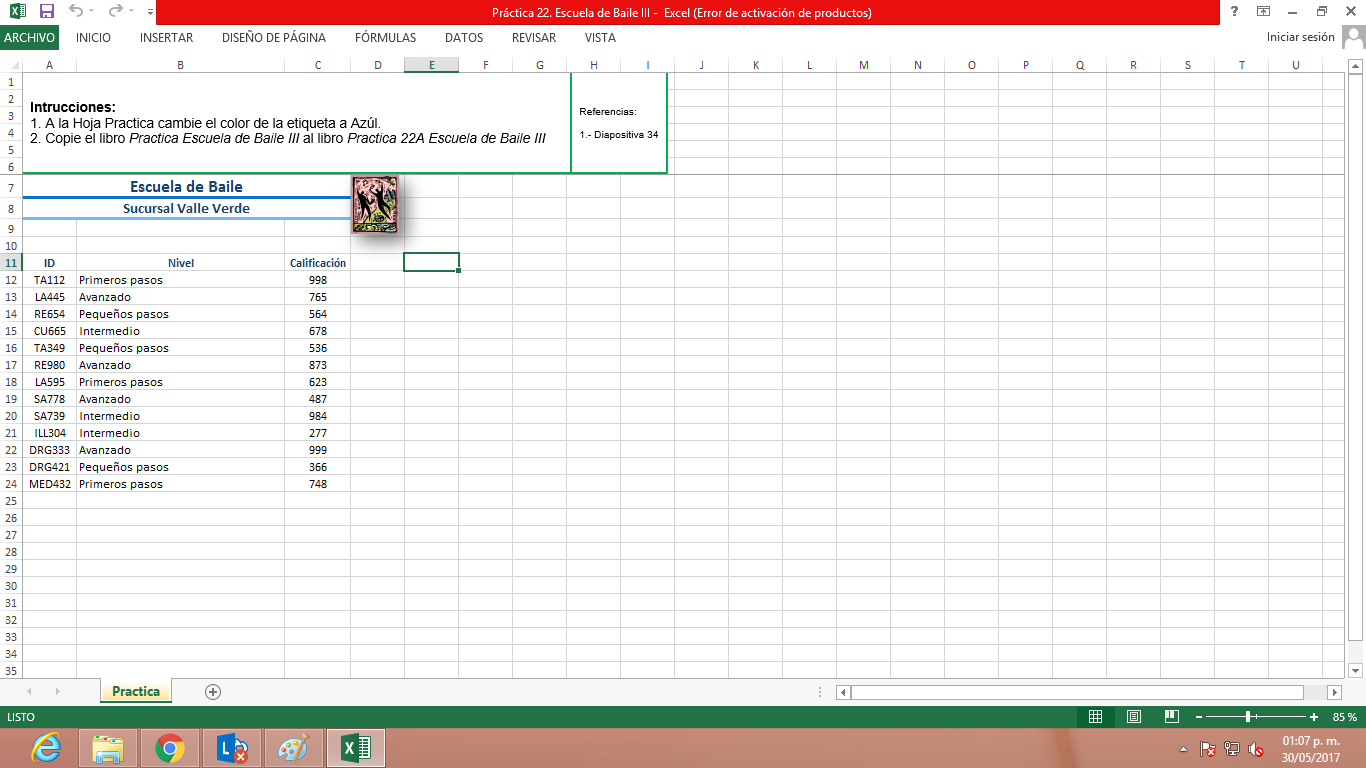
Task: Switch to the FÓRMULAS ribbon tab
Action: click(x=386, y=38)
